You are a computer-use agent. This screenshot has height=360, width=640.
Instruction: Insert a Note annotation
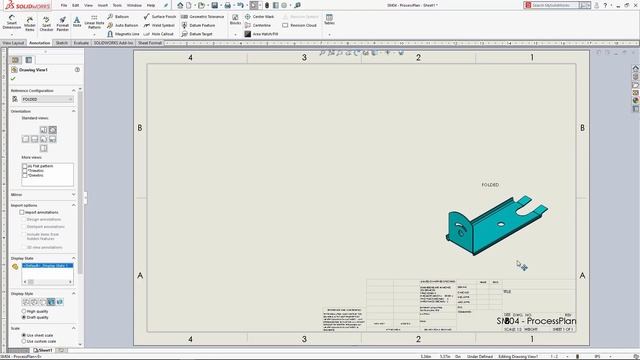[77, 22]
